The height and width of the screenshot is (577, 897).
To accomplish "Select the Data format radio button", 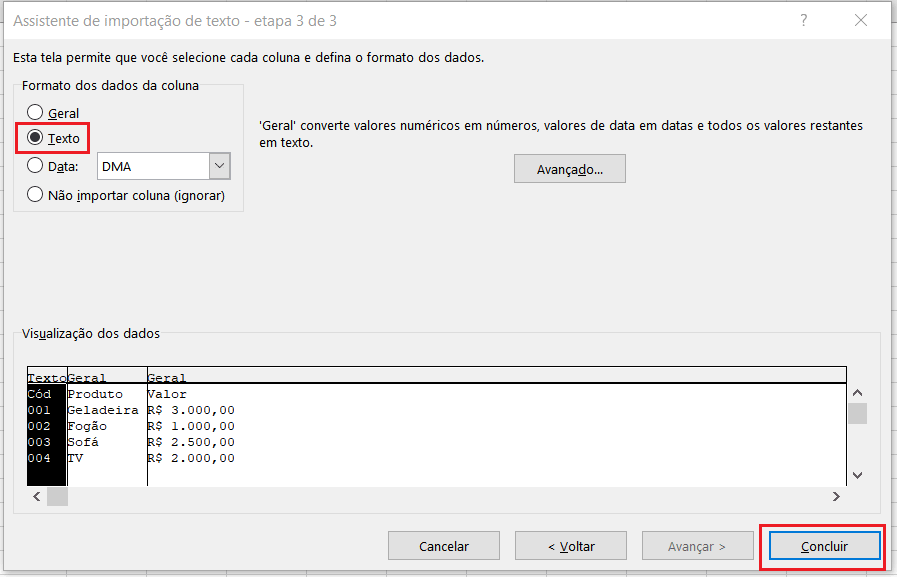I will pyautogui.click(x=36, y=166).
